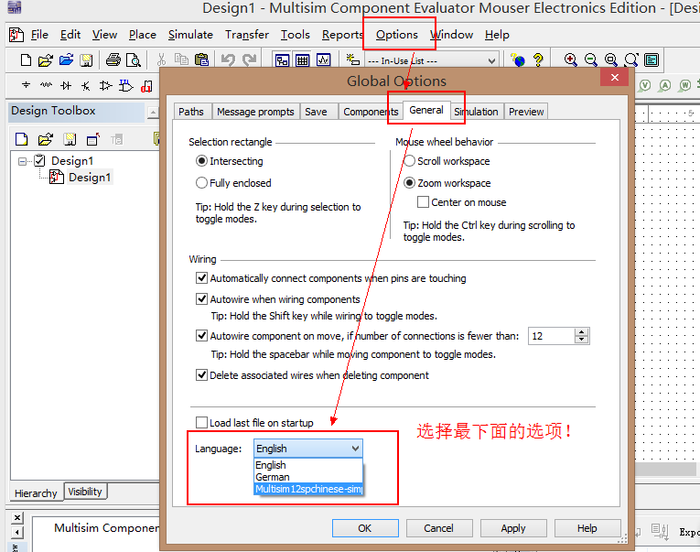
Task: Click the New design icon in main toolbar
Action: click(26, 60)
